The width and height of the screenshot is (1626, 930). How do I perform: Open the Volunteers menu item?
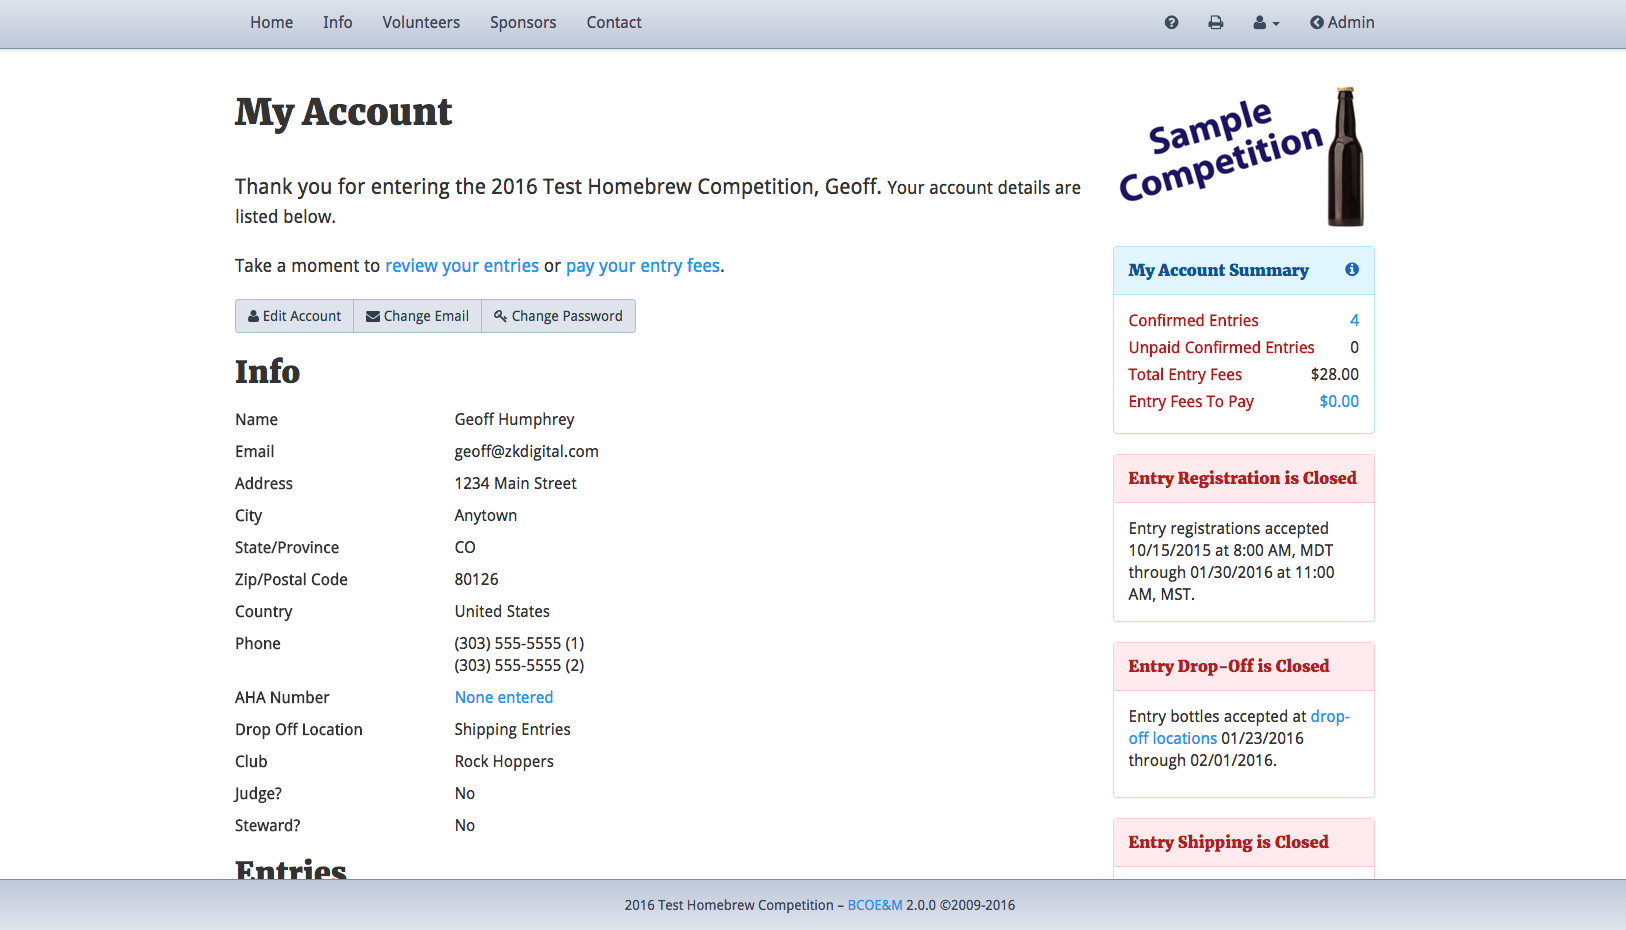pos(421,22)
